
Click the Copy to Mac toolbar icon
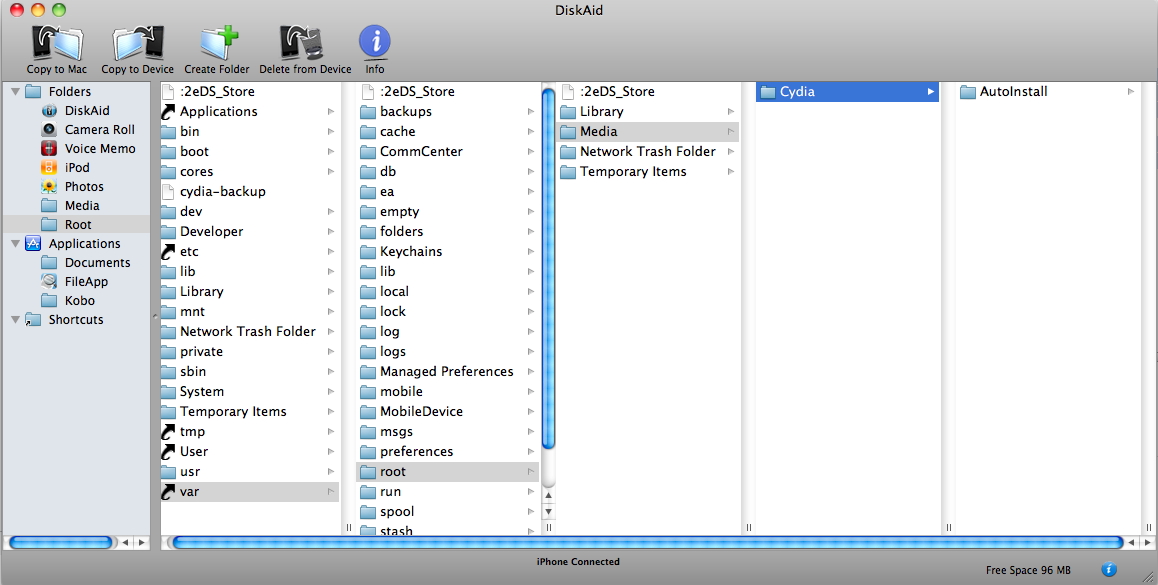(x=57, y=49)
